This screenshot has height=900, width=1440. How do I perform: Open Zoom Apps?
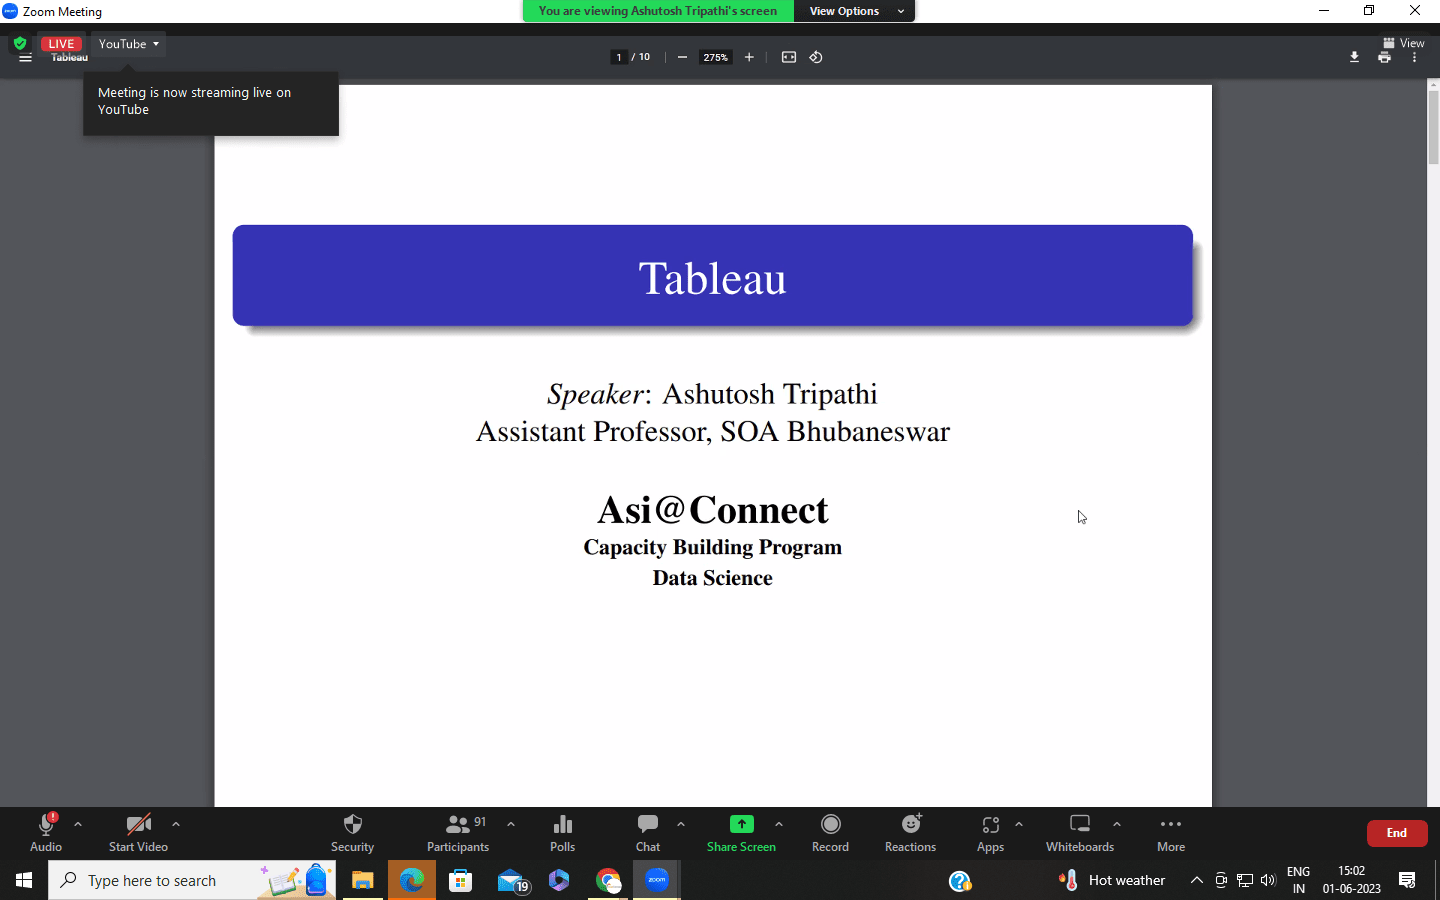990,833
